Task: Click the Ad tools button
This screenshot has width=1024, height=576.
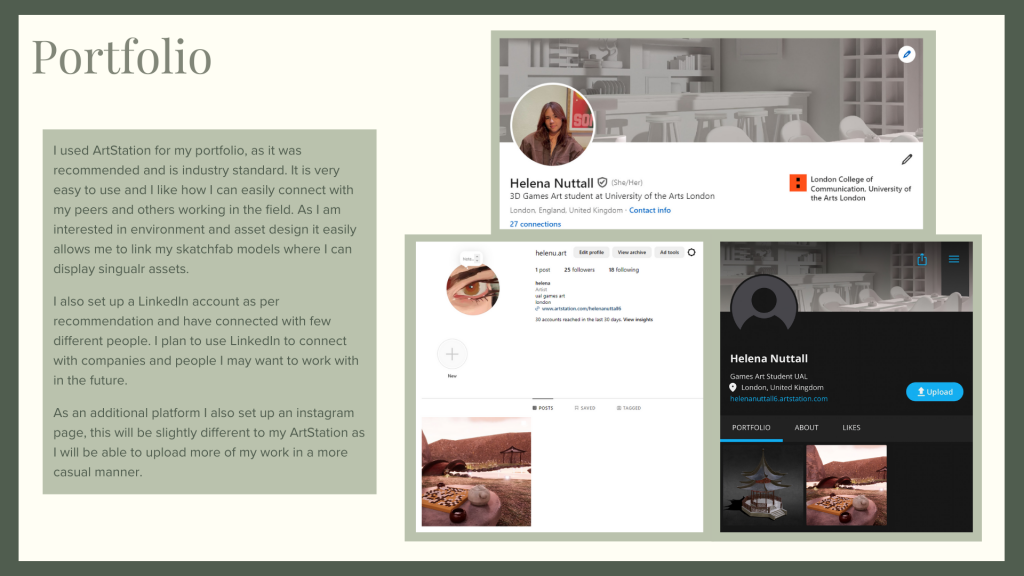Action: 669,252
